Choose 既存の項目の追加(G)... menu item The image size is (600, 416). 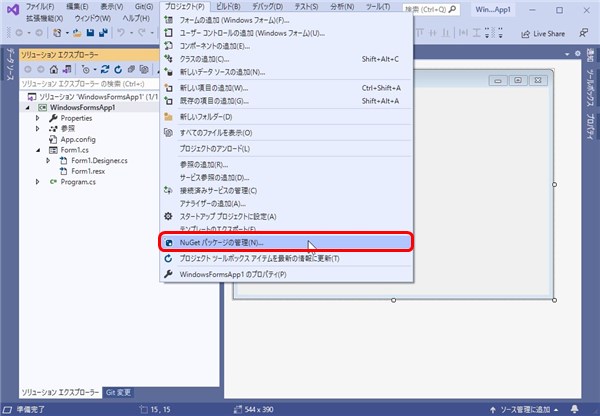pos(286,101)
